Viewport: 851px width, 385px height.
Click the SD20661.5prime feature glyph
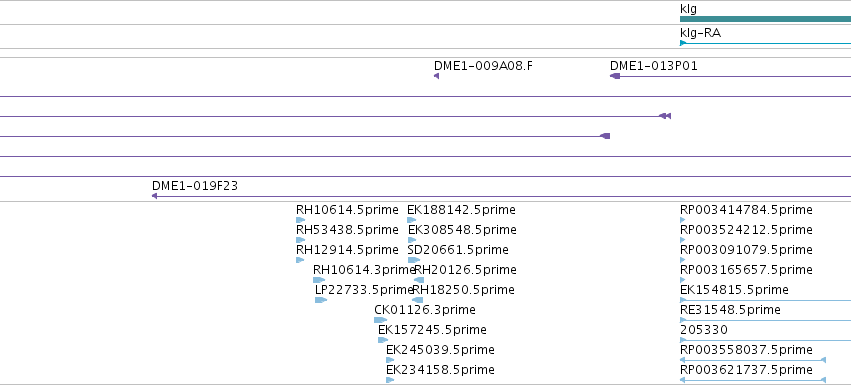coord(414,260)
